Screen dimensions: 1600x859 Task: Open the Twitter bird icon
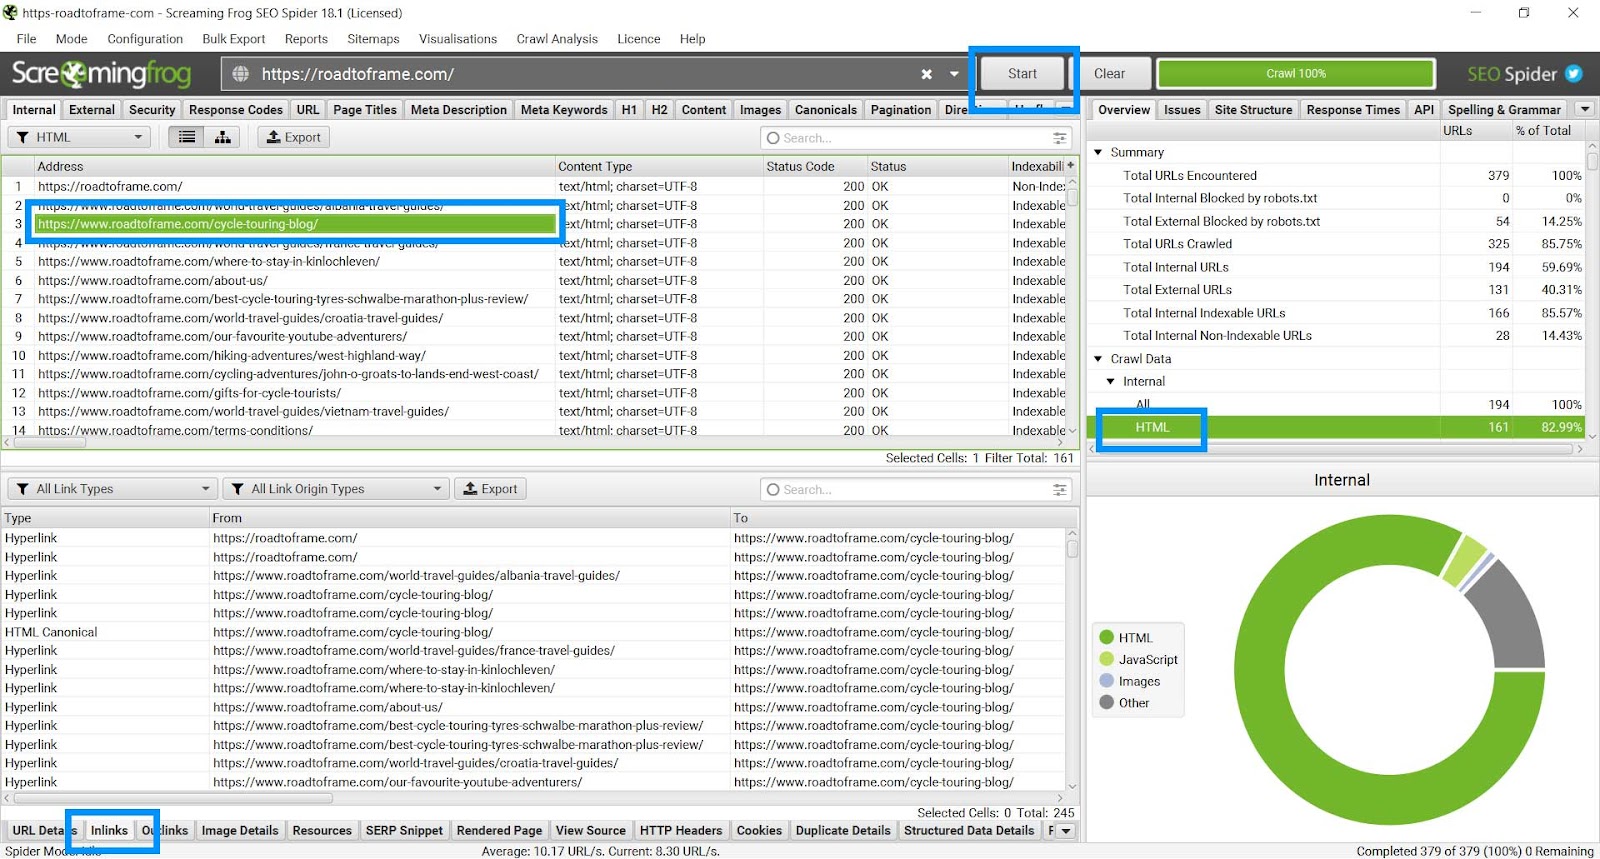(1574, 74)
